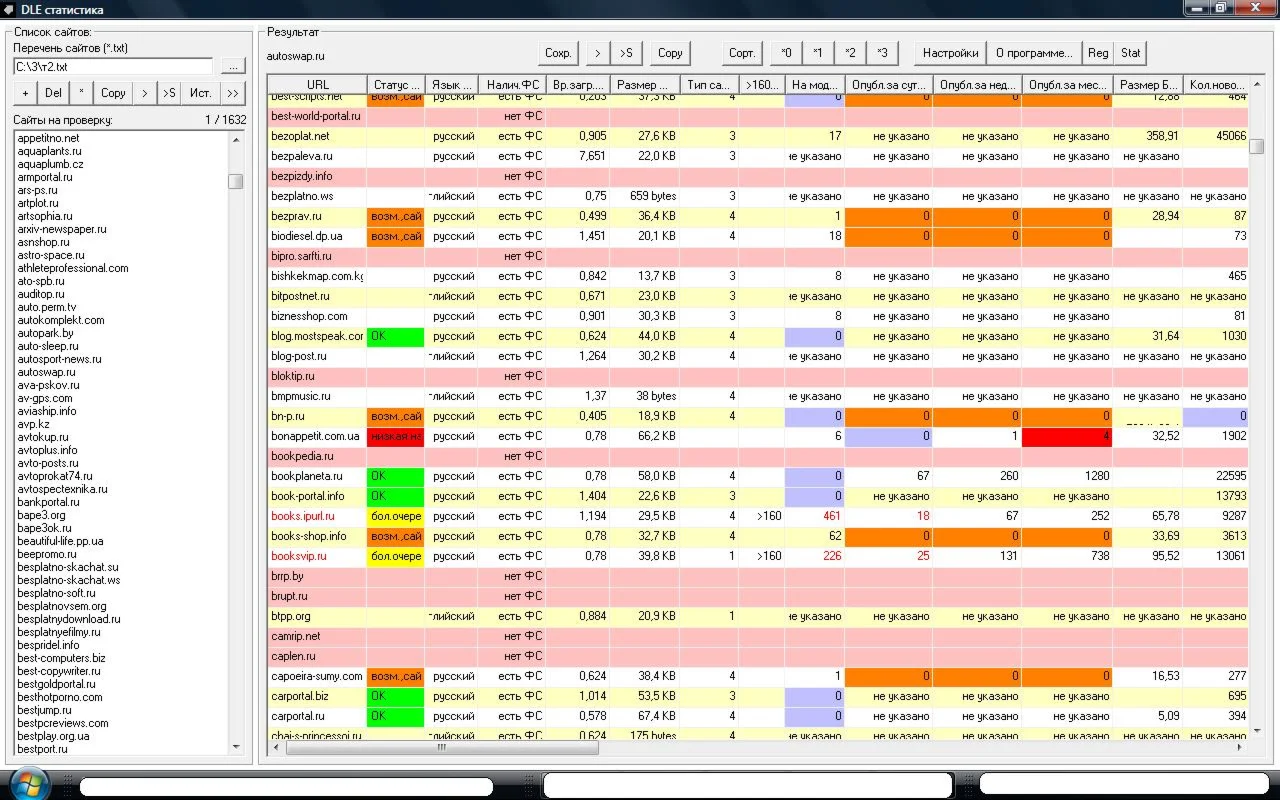The height and width of the screenshot is (800, 1280).
Task: Click the 'Ист.' button
Action: click(x=201, y=93)
